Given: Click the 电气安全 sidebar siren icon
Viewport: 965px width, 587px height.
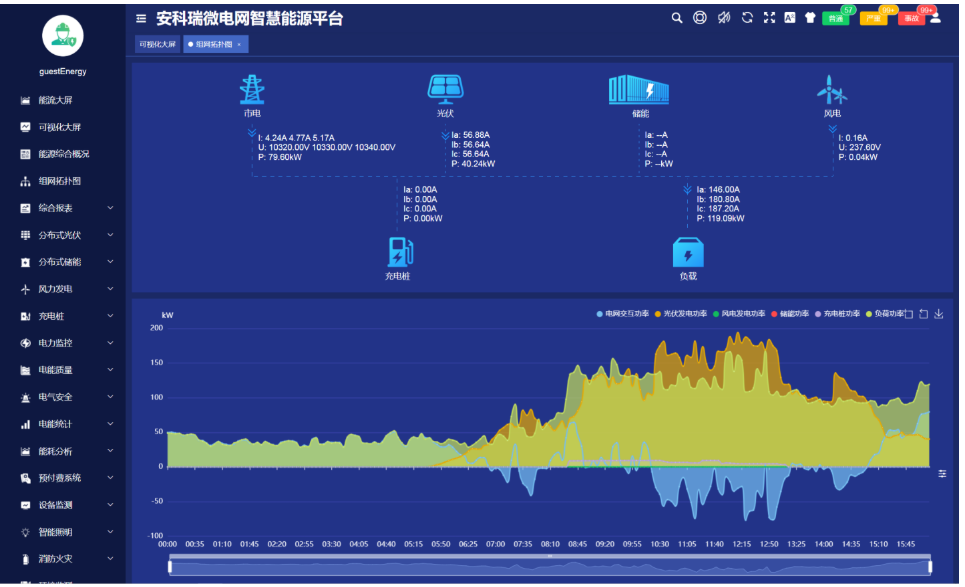Looking at the screenshot, I should (x=25, y=397).
